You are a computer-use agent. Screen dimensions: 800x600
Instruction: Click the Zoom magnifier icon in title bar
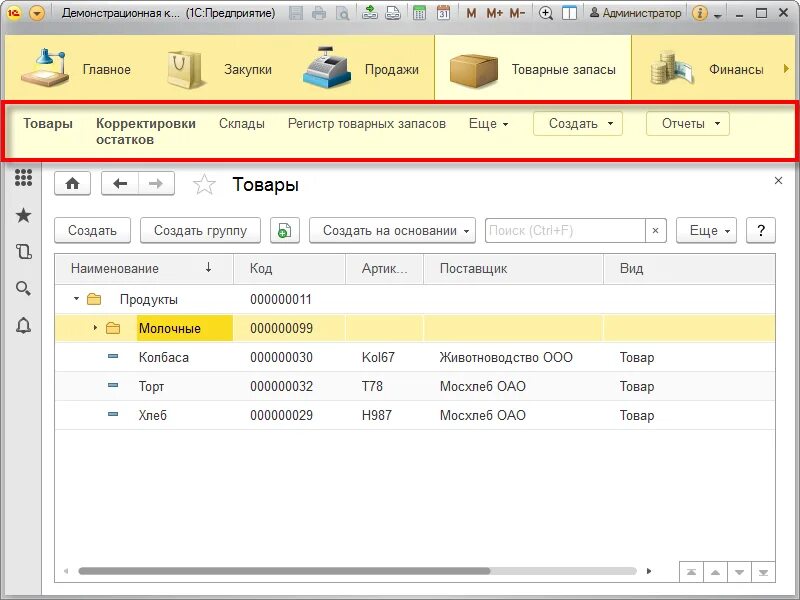pyautogui.click(x=546, y=13)
